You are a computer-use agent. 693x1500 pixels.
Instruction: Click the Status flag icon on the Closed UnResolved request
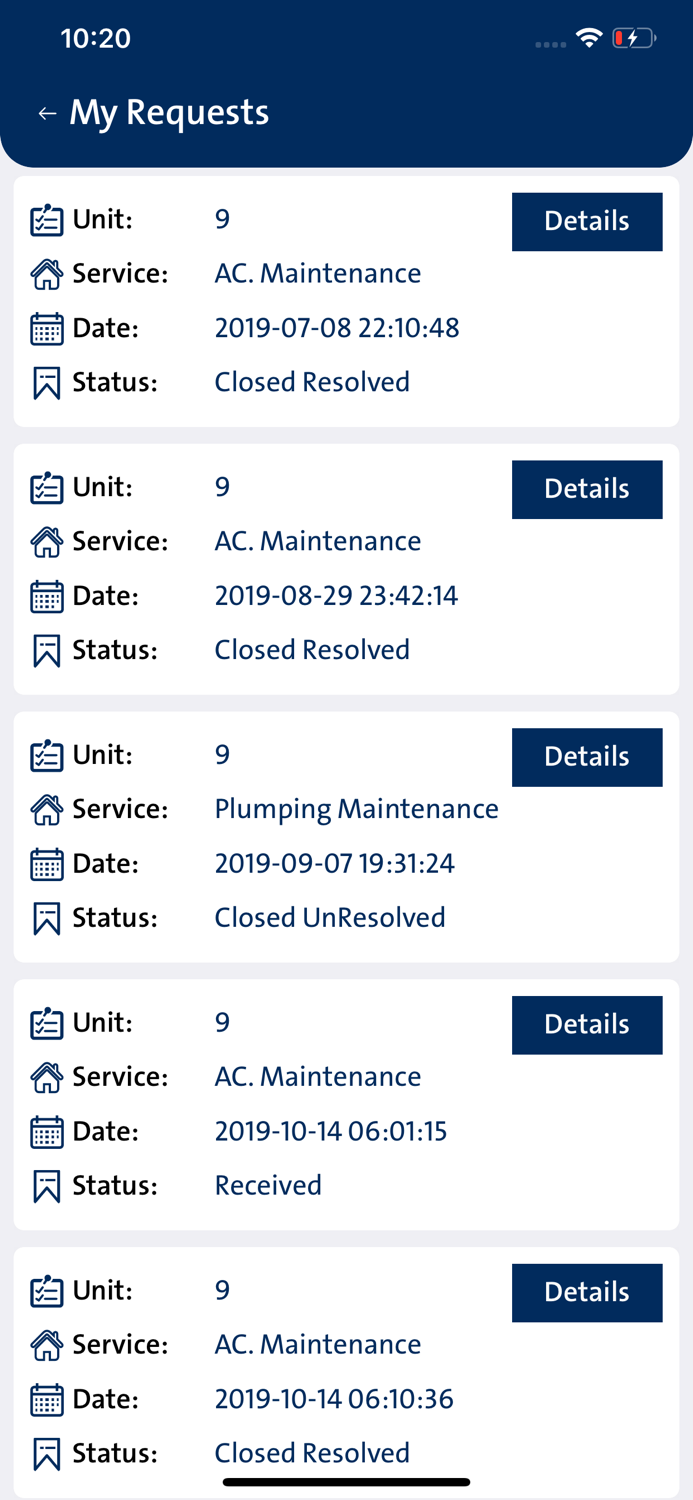[48, 916]
